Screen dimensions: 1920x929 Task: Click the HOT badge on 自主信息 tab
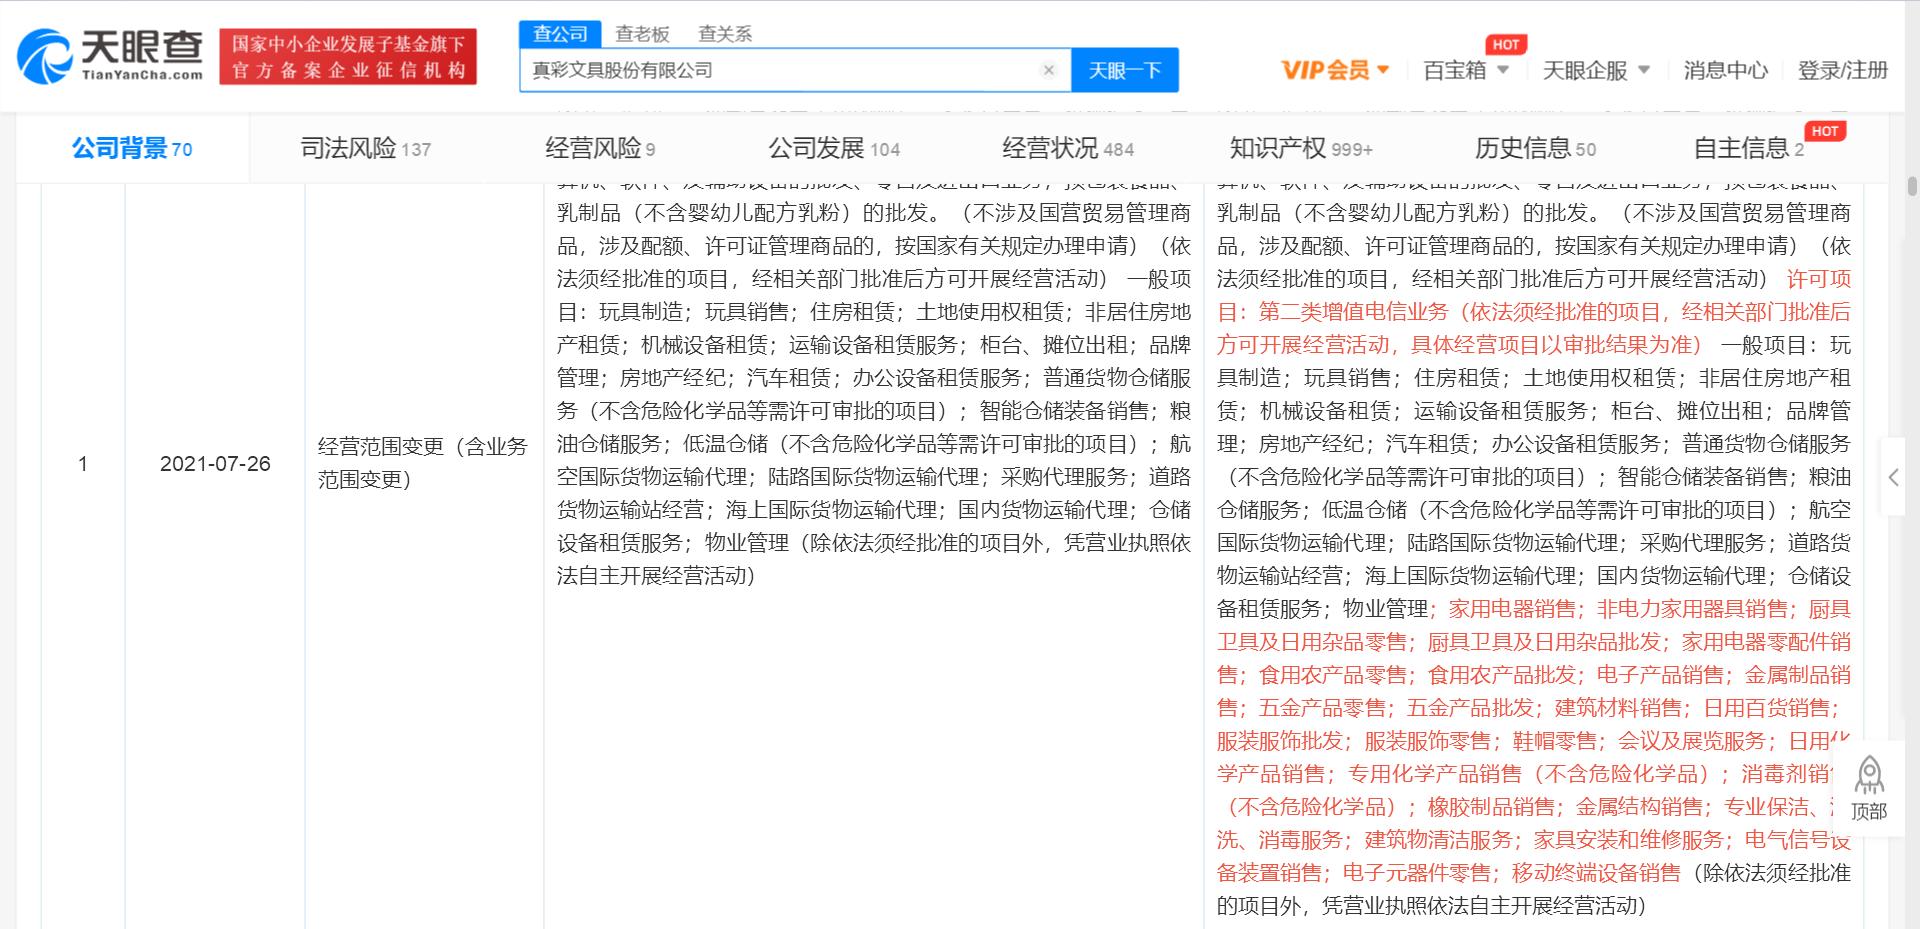click(1824, 131)
